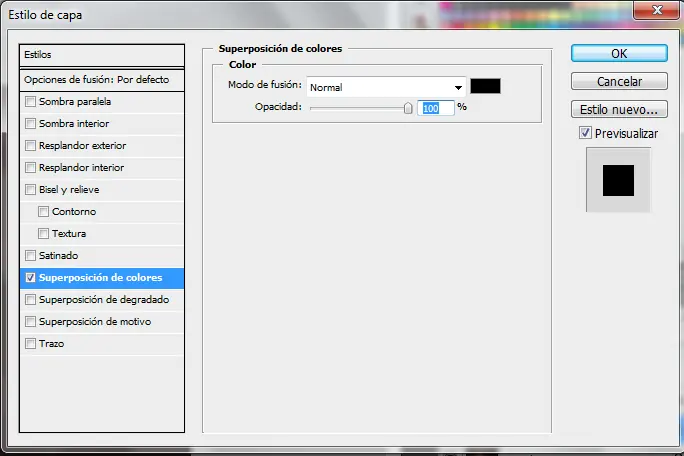Screen dimensions: 684x456
Task: Open the overlay color swatch picker
Action: pos(485,86)
